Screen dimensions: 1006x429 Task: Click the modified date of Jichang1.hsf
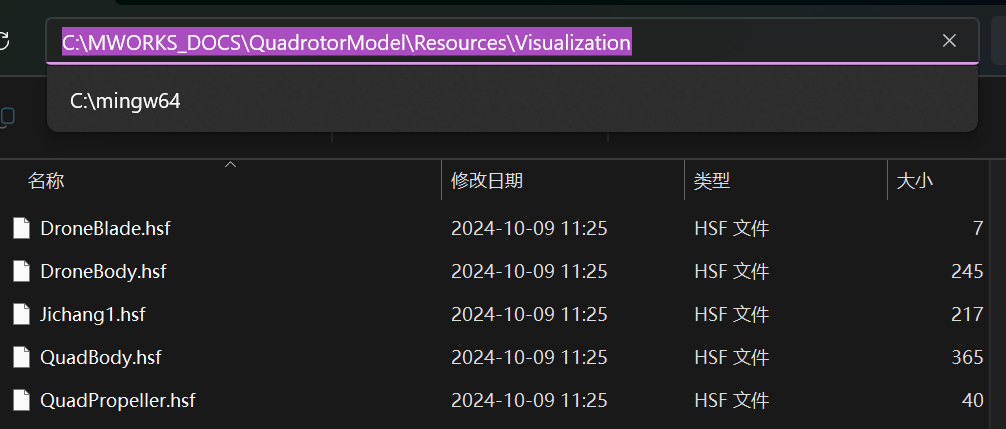pos(529,314)
